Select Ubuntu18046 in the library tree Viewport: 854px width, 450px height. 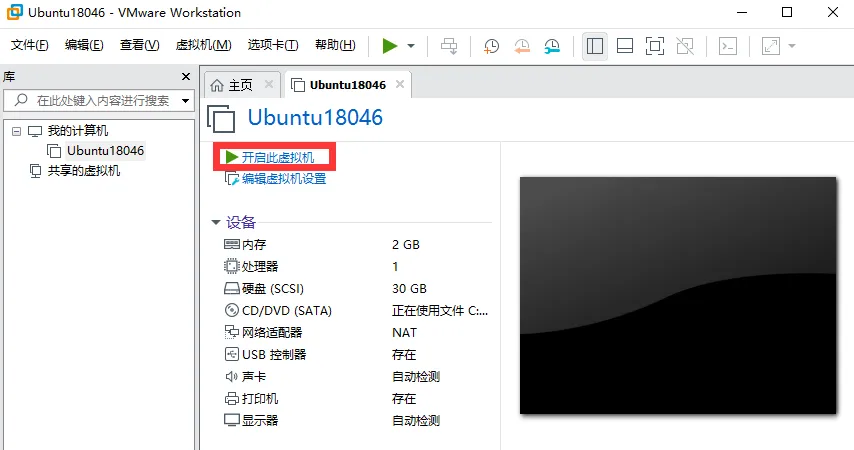pyautogui.click(x=105, y=150)
